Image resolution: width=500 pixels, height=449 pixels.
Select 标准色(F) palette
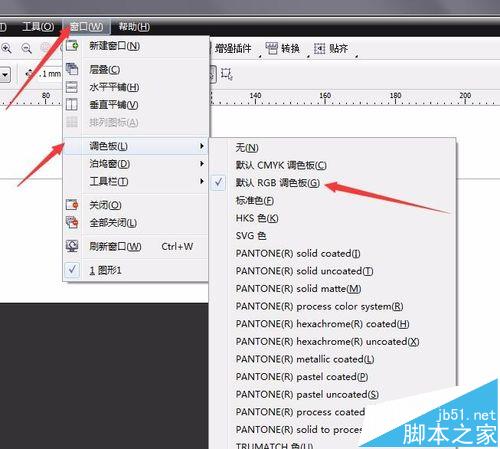tap(255, 201)
